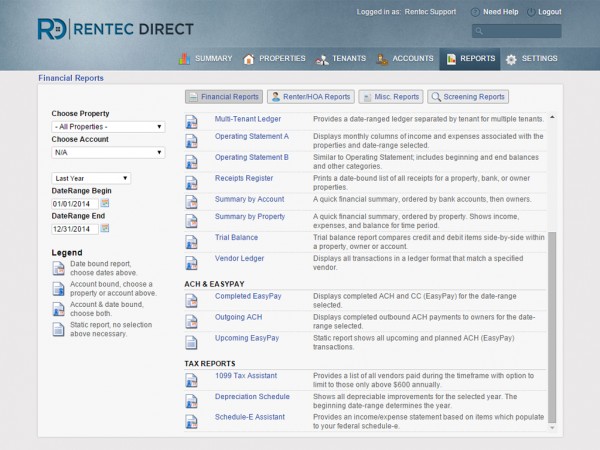Click the DateRange Begin date field
The height and width of the screenshot is (450, 600).
[75, 204]
